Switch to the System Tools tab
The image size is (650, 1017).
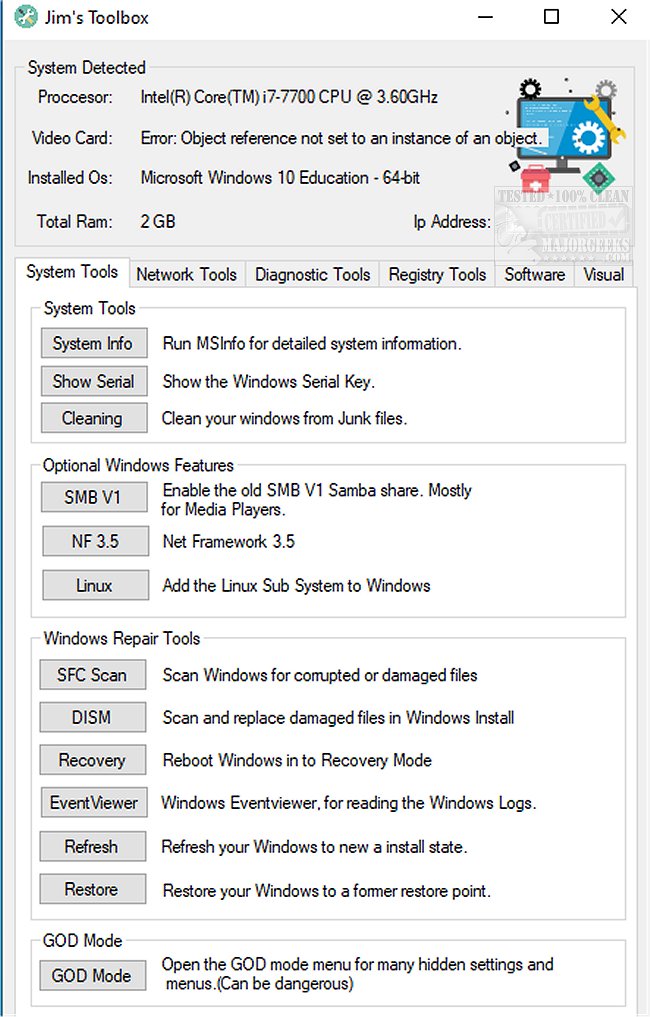point(72,272)
